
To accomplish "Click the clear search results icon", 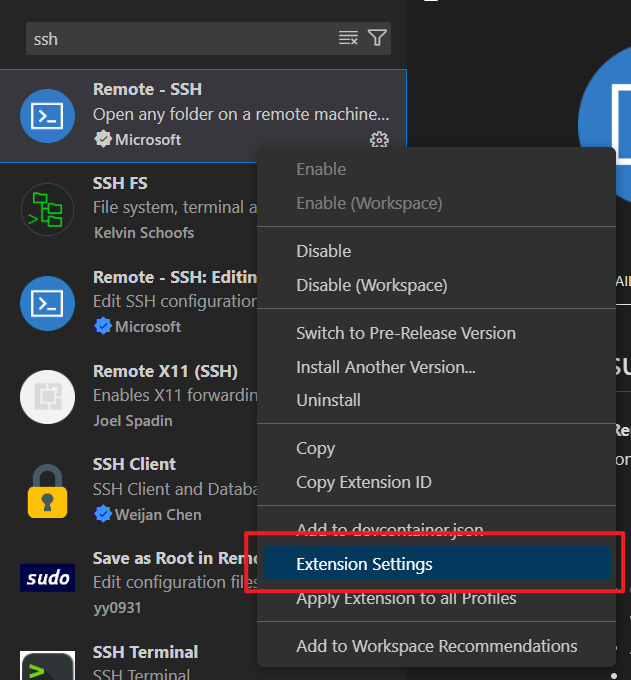I will [348, 38].
